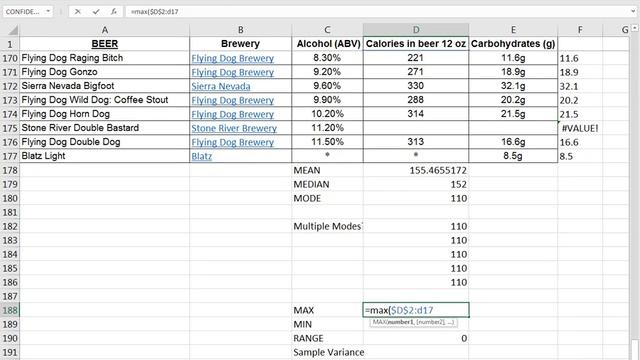Screen dimensions: 640x360
Task: Expand the formula bar with the chevron
Action: (633, 11)
